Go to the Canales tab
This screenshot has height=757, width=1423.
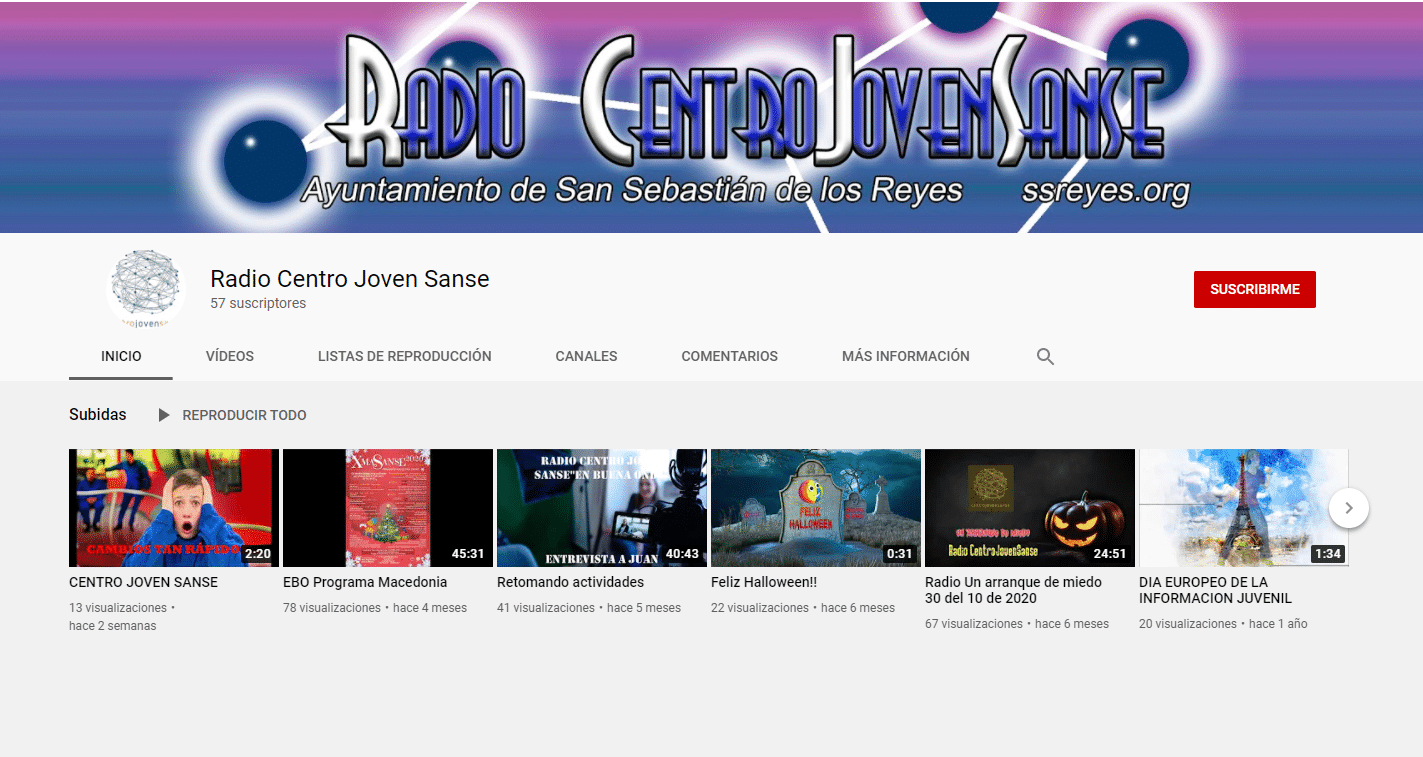[586, 356]
